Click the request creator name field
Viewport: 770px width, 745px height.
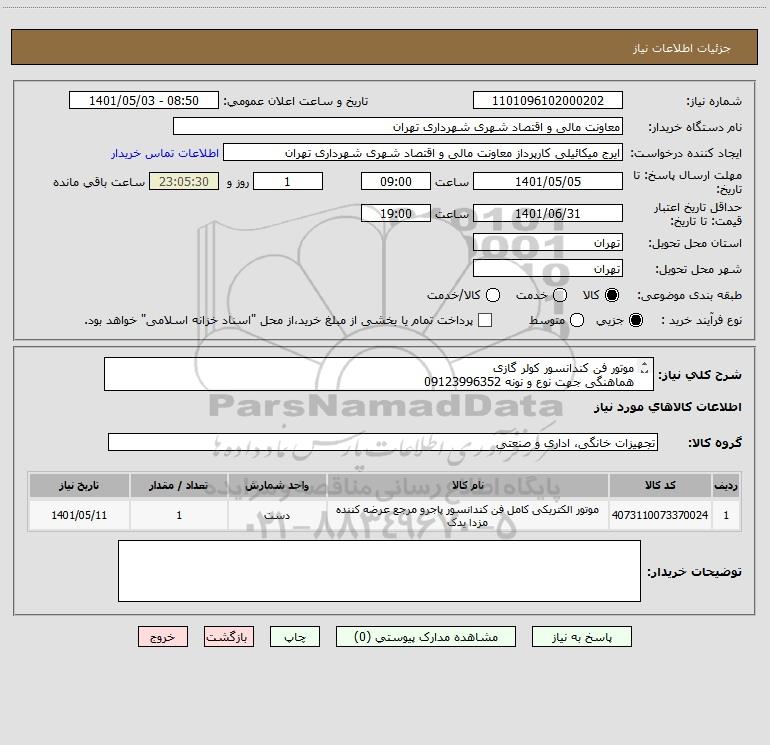coord(423,153)
